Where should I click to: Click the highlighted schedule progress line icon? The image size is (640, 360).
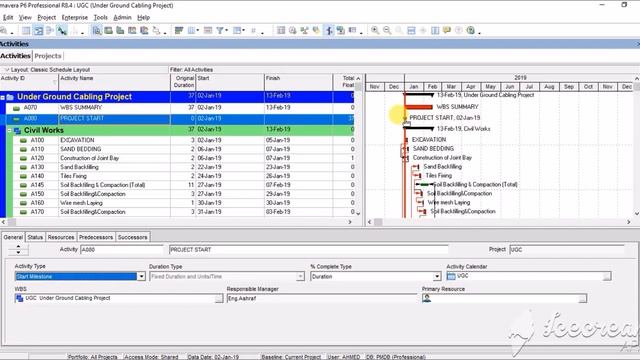[x=329, y=31]
